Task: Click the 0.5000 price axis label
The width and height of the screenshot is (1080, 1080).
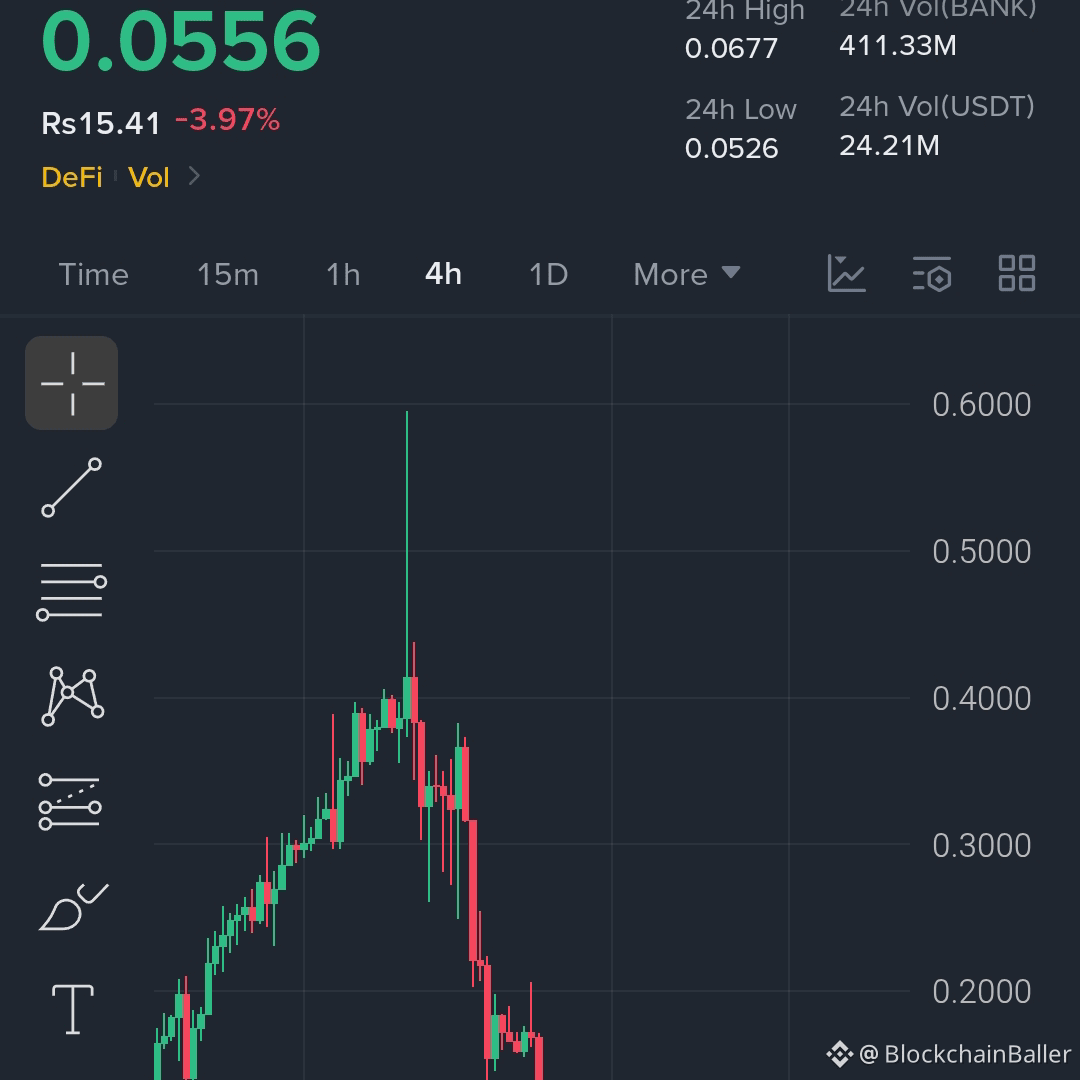Action: [x=982, y=552]
